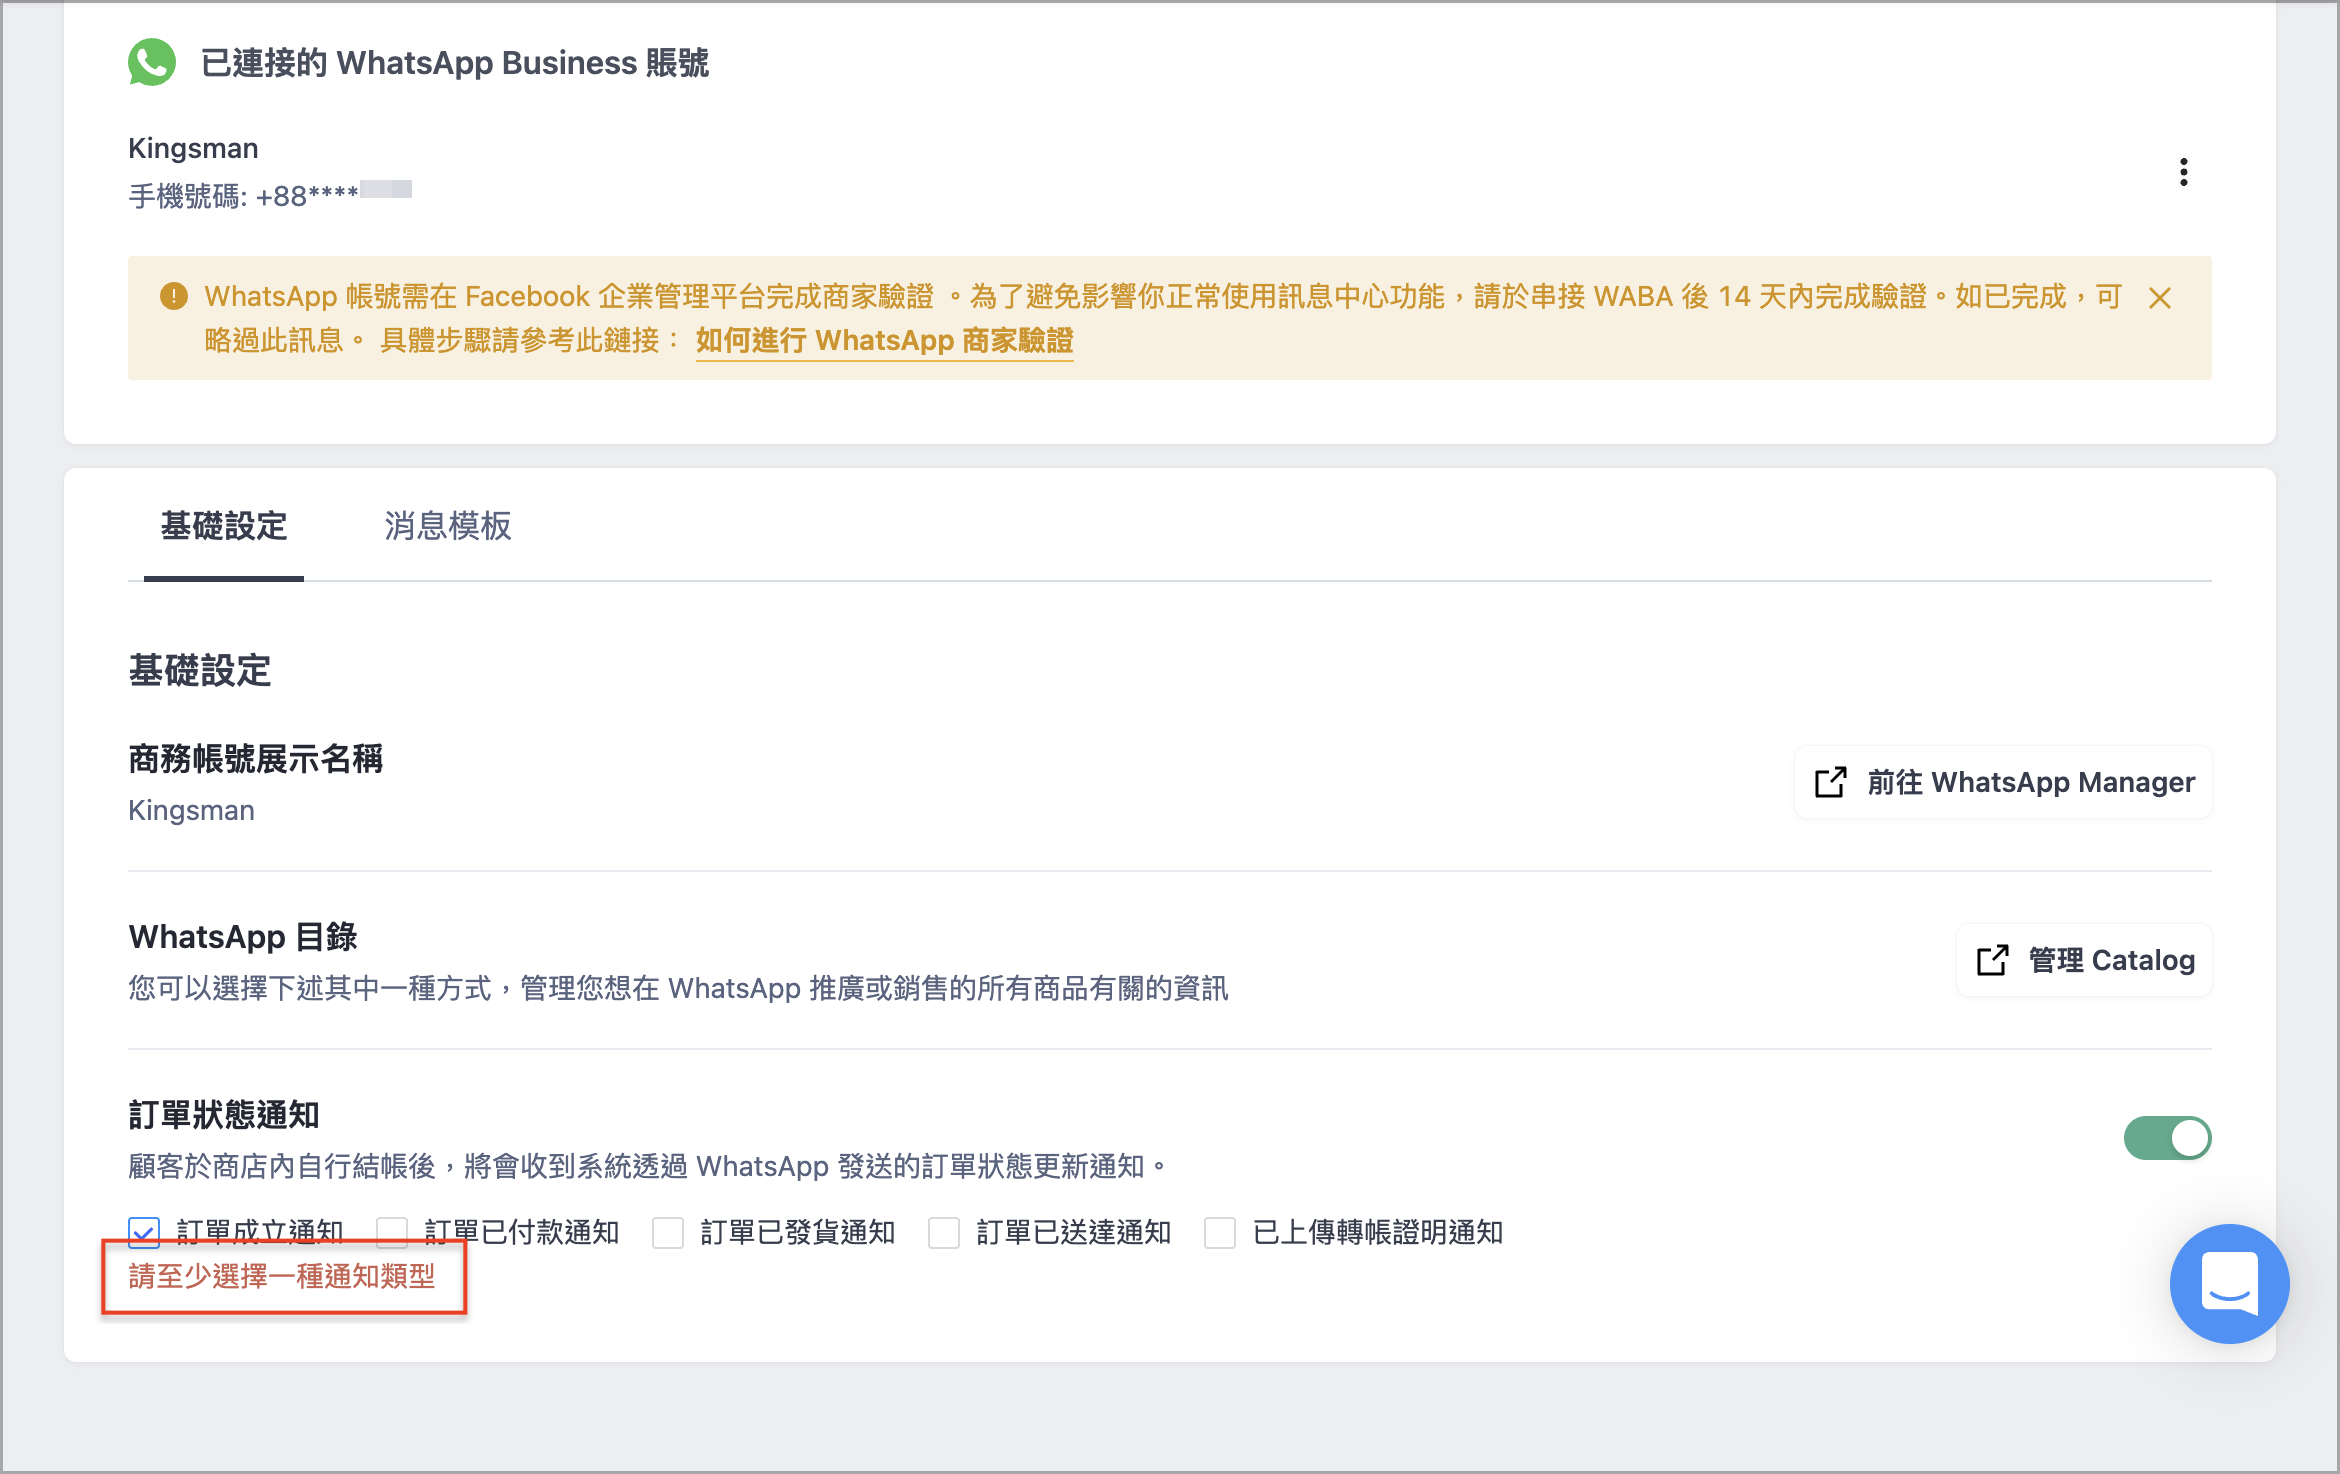2340x1474 pixels.
Task: Open 管理 Catalog button
Action: coord(2084,960)
